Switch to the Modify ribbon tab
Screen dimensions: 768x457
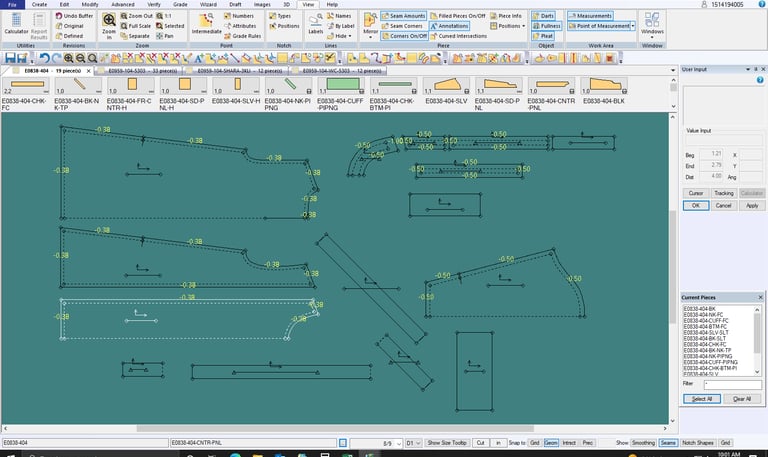tap(90, 4)
